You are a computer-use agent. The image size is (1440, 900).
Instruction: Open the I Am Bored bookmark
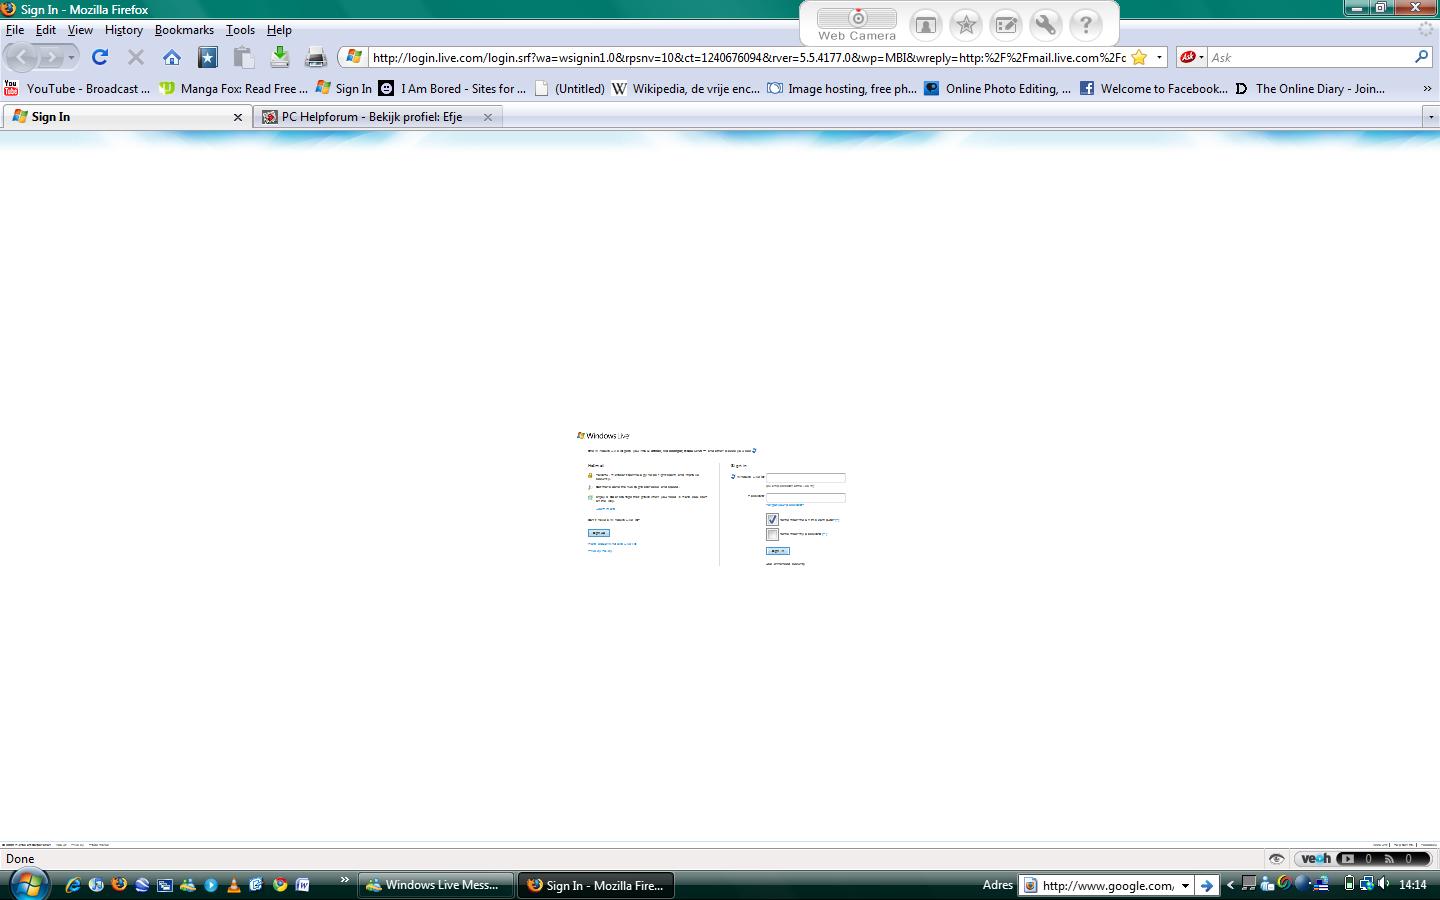pyautogui.click(x=452, y=89)
